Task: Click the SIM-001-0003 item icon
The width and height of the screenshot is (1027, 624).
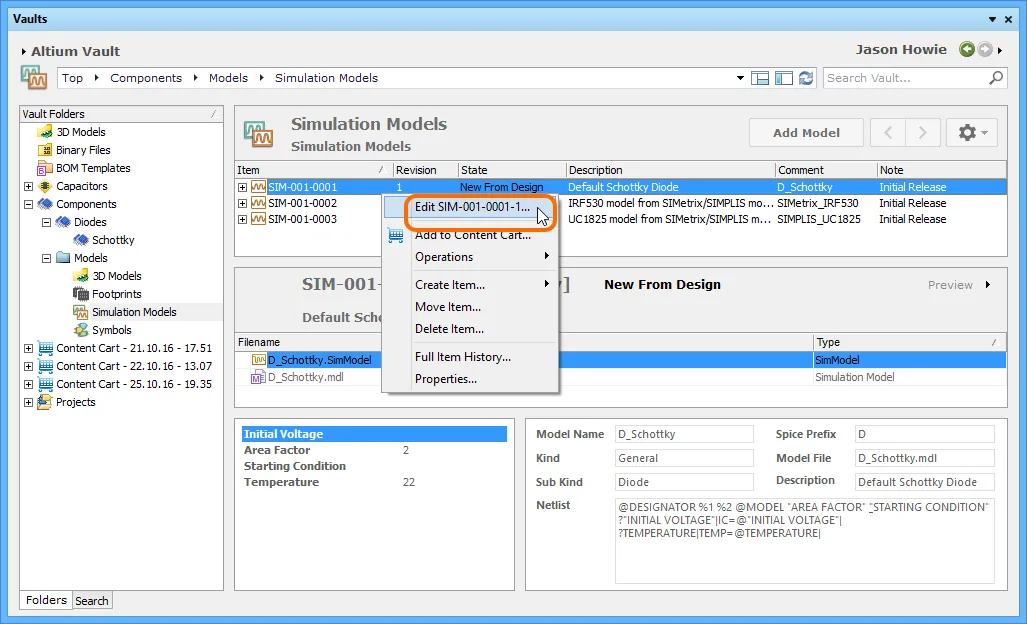Action: click(x=259, y=219)
